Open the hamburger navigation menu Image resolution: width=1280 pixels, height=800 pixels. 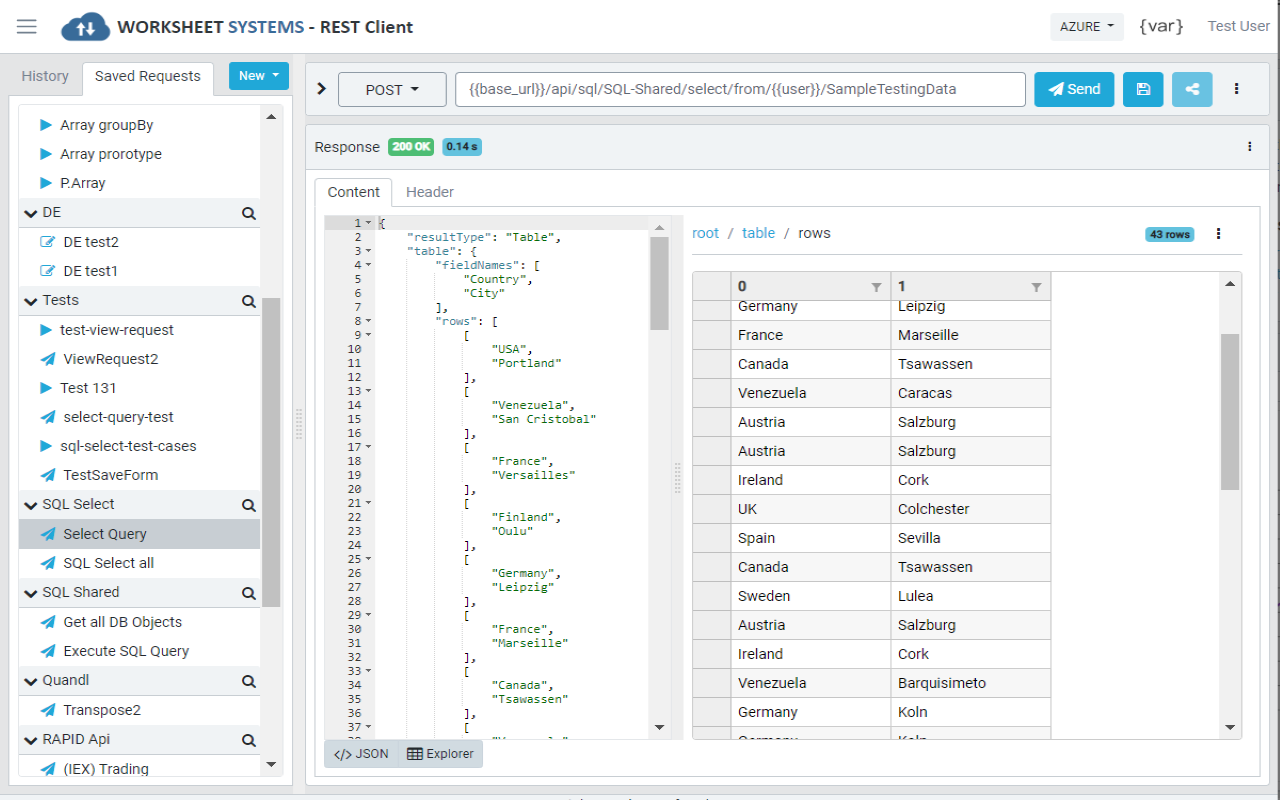pyautogui.click(x=27, y=27)
